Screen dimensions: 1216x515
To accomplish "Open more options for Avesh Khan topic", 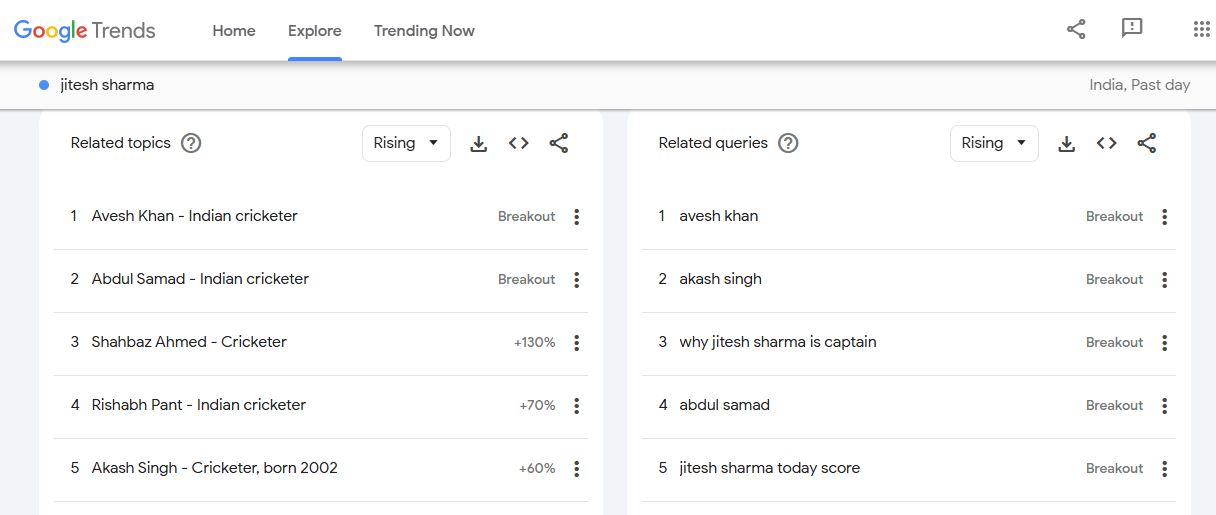I will coord(576,217).
